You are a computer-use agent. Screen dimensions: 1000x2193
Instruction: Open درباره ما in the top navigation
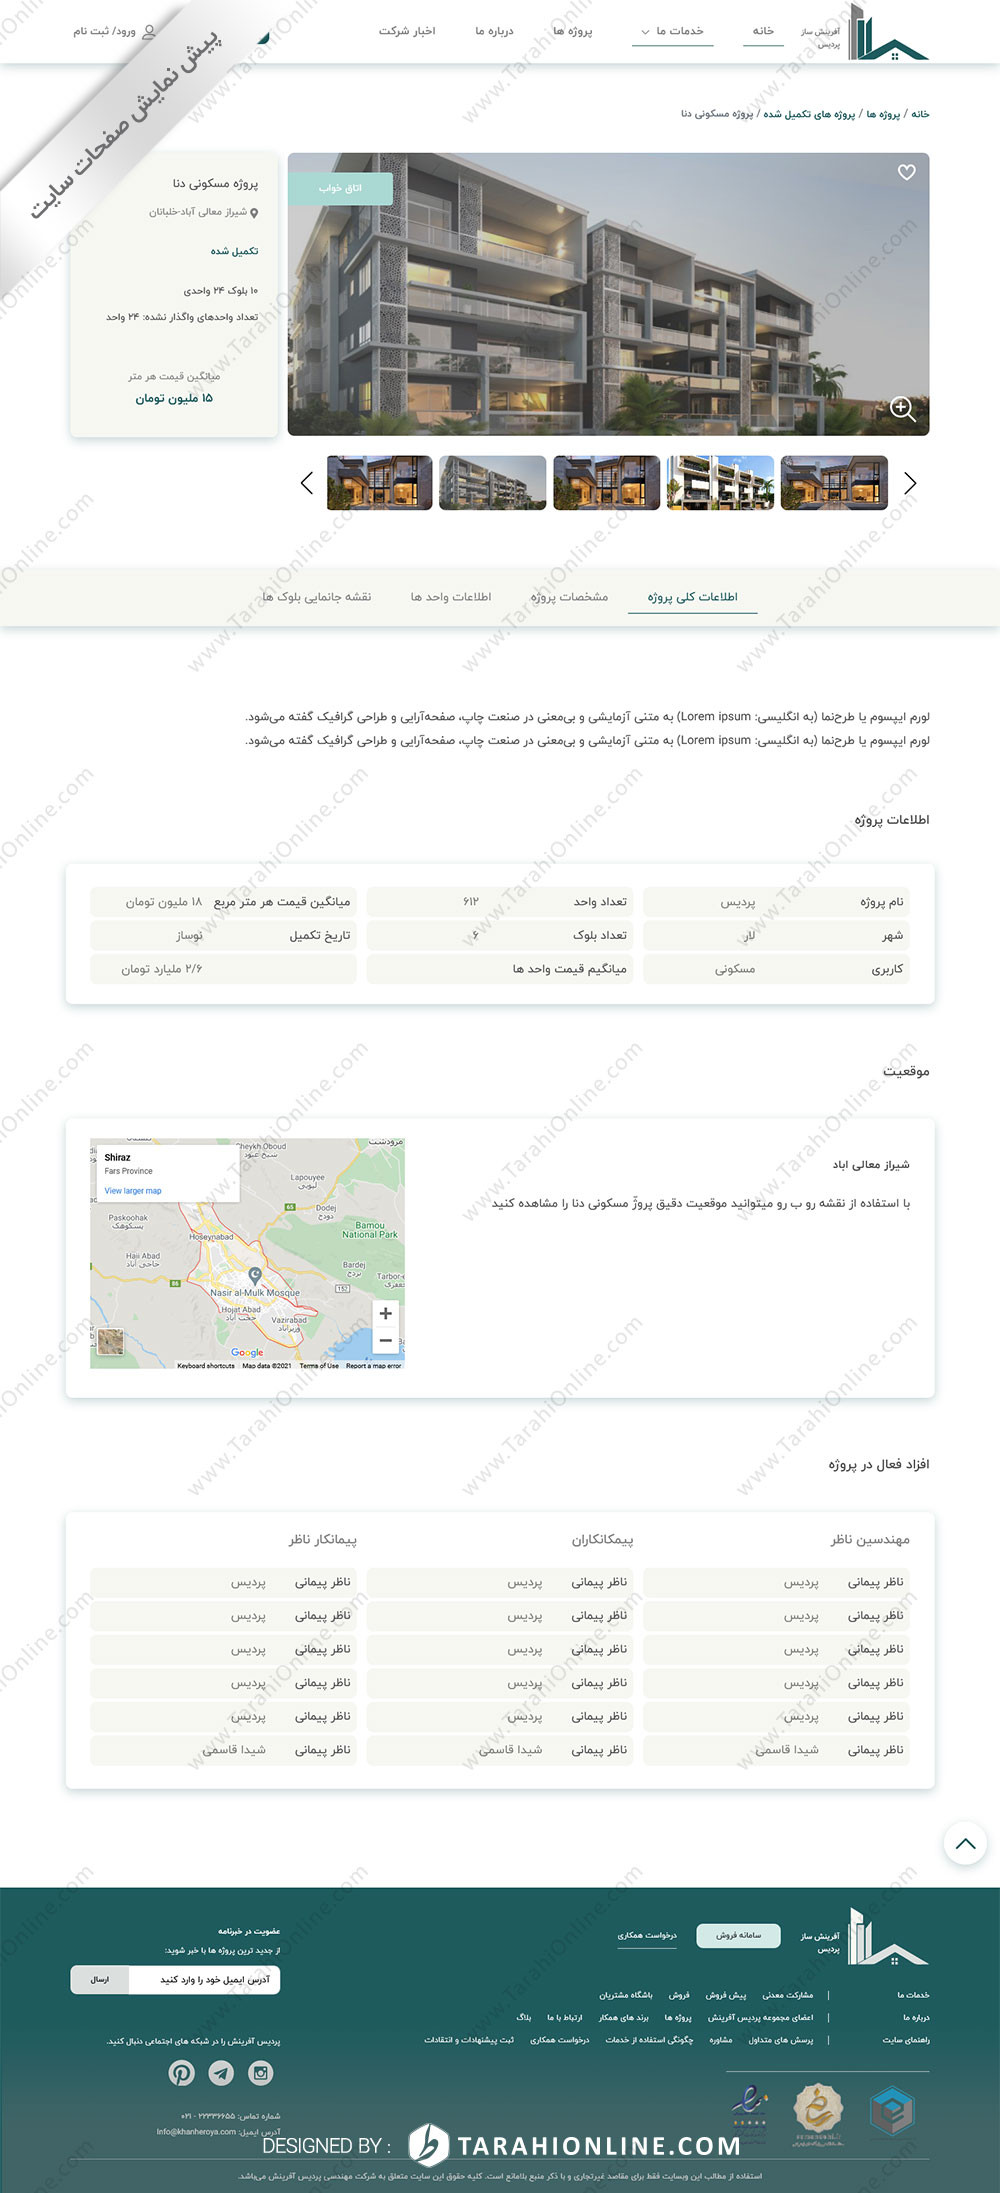tap(494, 31)
